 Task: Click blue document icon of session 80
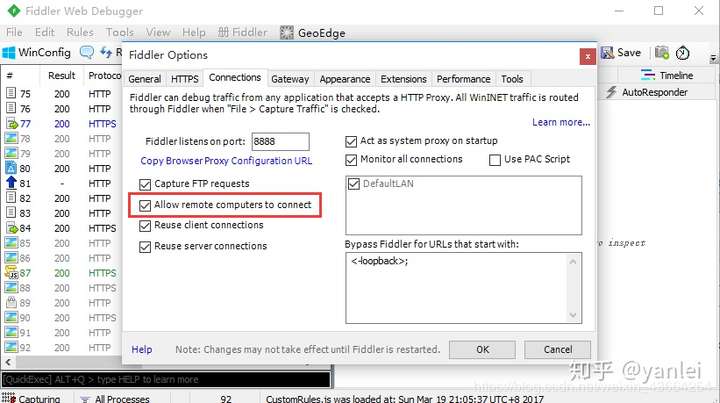(x=11, y=168)
